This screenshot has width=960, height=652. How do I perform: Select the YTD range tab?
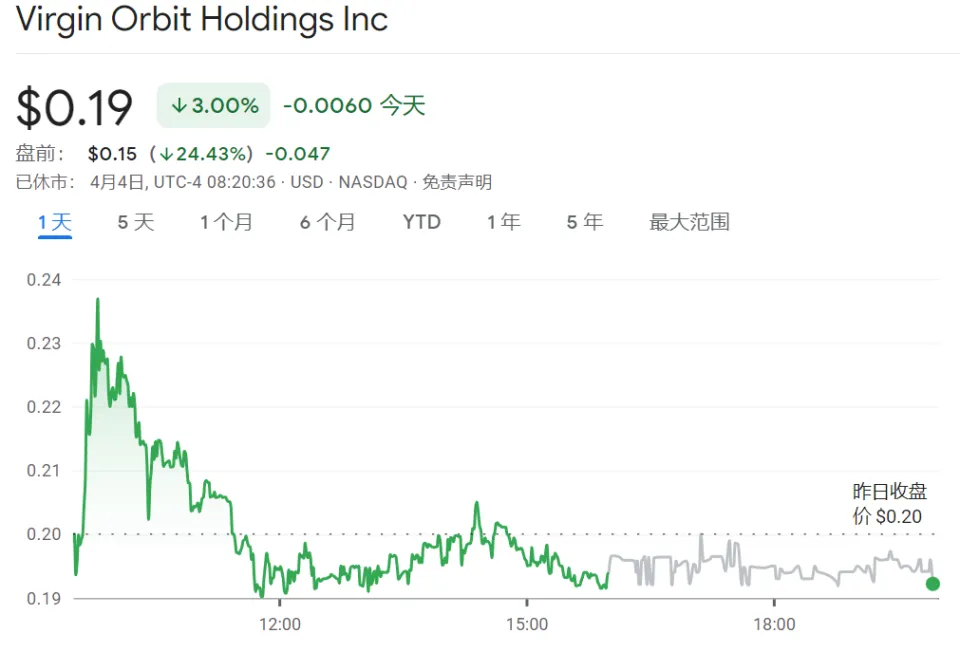pos(422,222)
